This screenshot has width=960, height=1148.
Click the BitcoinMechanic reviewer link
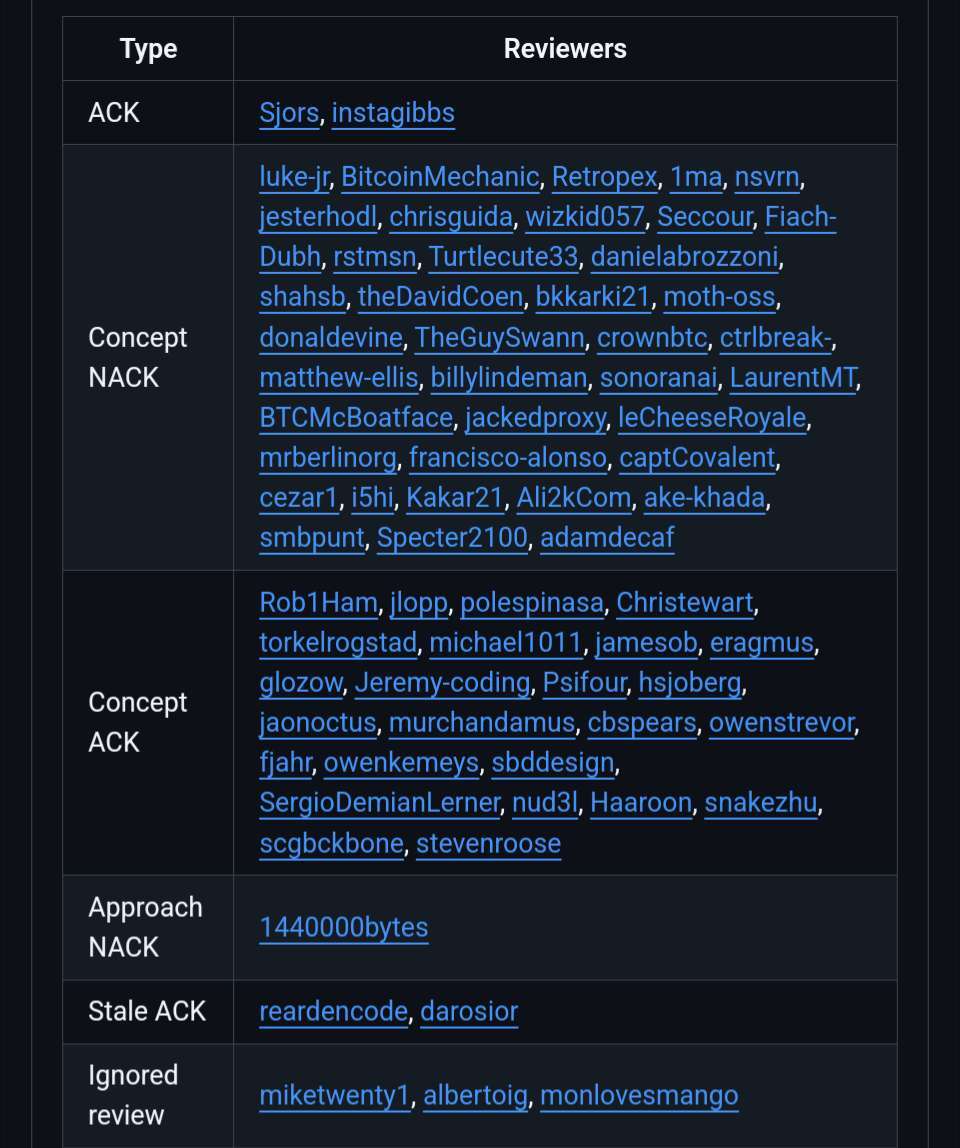pyautogui.click(x=440, y=177)
